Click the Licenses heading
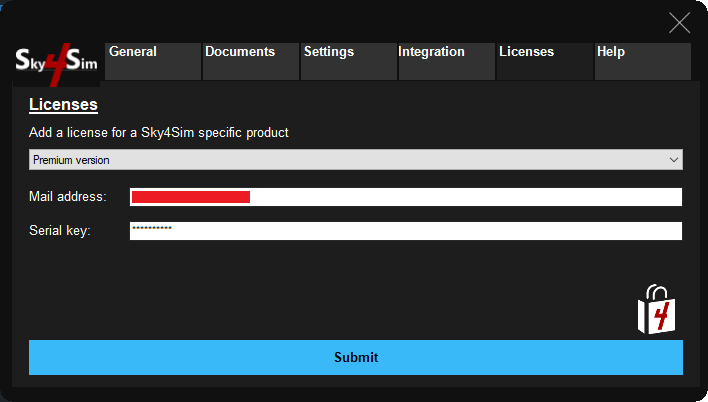The image size is (708, 402). coord(63,105)
